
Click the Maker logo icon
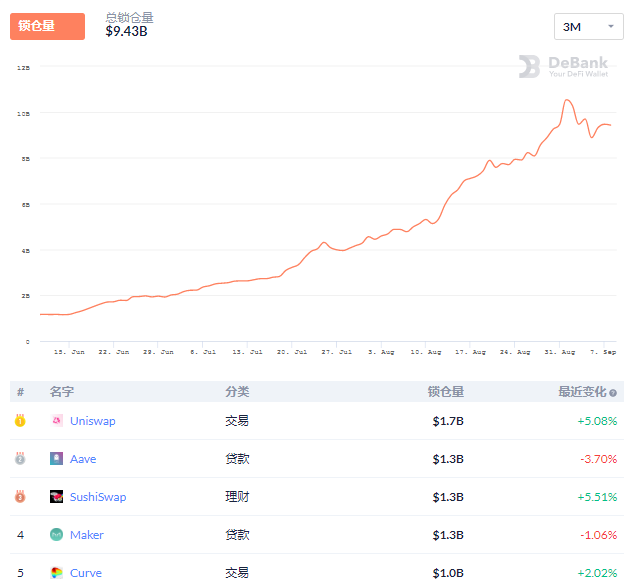click(x=56, y=535)
